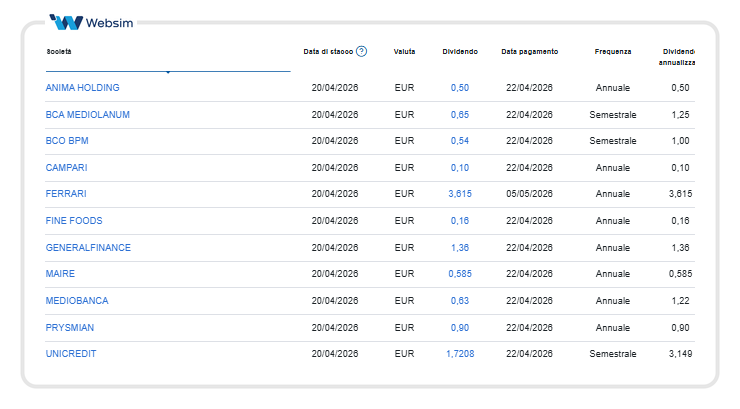Click BCO BPM dividend value 0,54
The image size is (740, 409).
[460, 141]
